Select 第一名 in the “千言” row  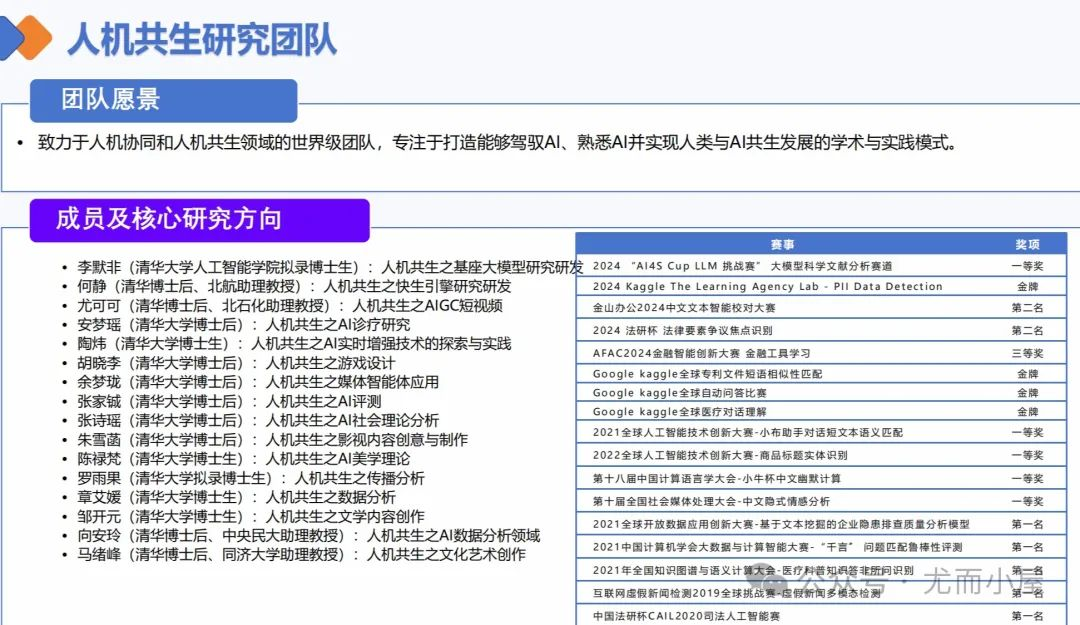tap(1027, 547)
